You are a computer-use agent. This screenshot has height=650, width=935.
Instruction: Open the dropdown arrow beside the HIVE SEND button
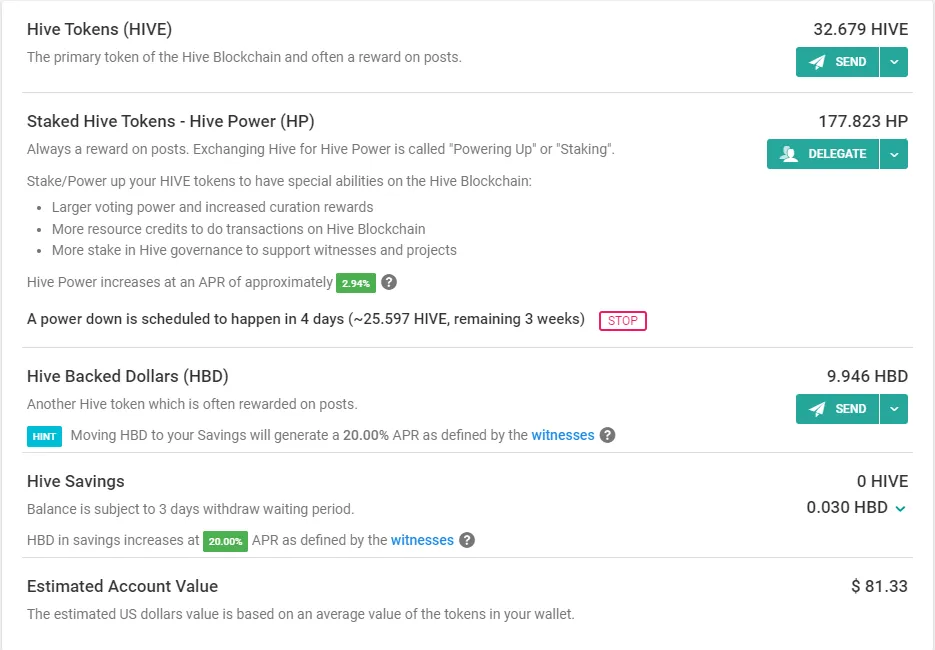pyautogui.click(x=894, y=62)
